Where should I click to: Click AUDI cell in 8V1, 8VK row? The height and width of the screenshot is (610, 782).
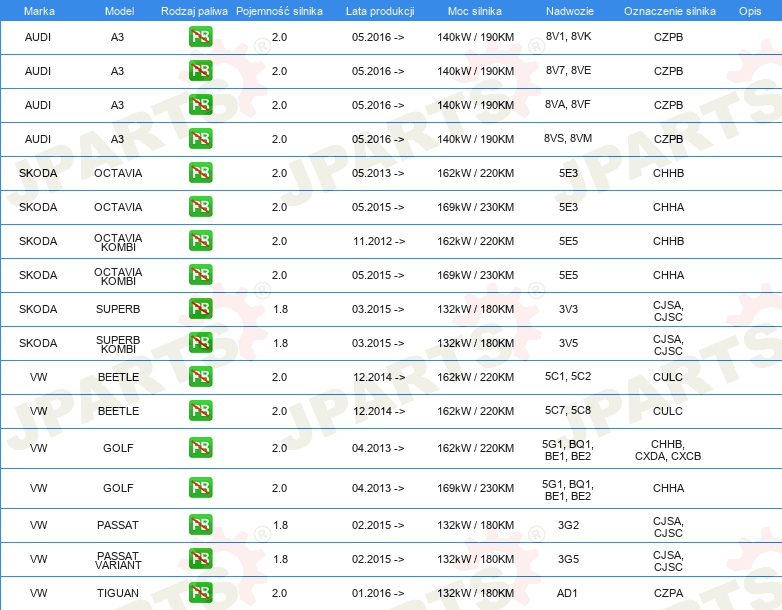point(38,37)
